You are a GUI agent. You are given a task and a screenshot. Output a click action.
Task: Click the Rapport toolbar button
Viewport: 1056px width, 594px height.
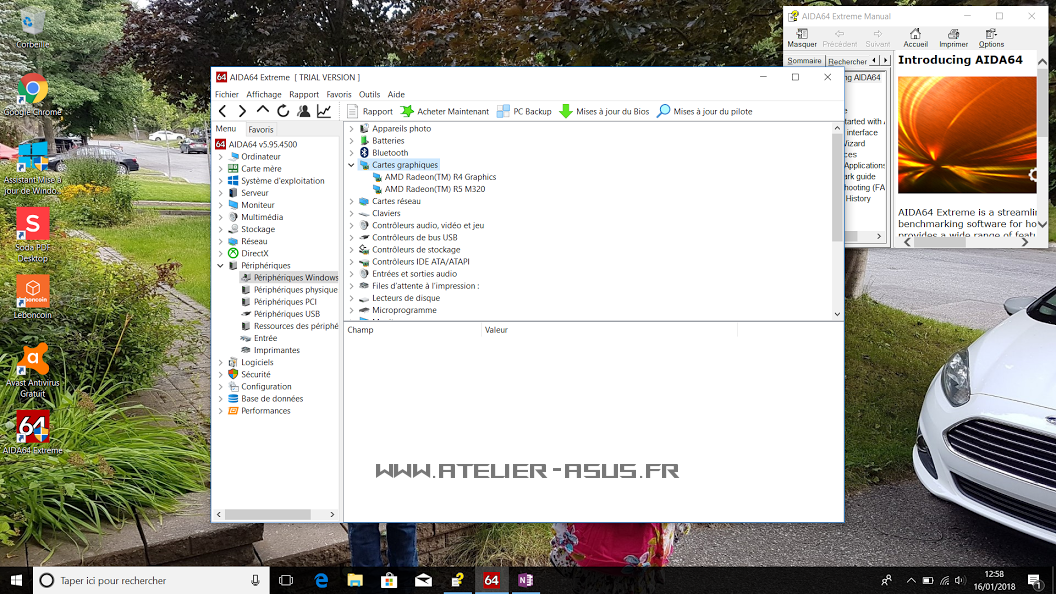[370, 111]
